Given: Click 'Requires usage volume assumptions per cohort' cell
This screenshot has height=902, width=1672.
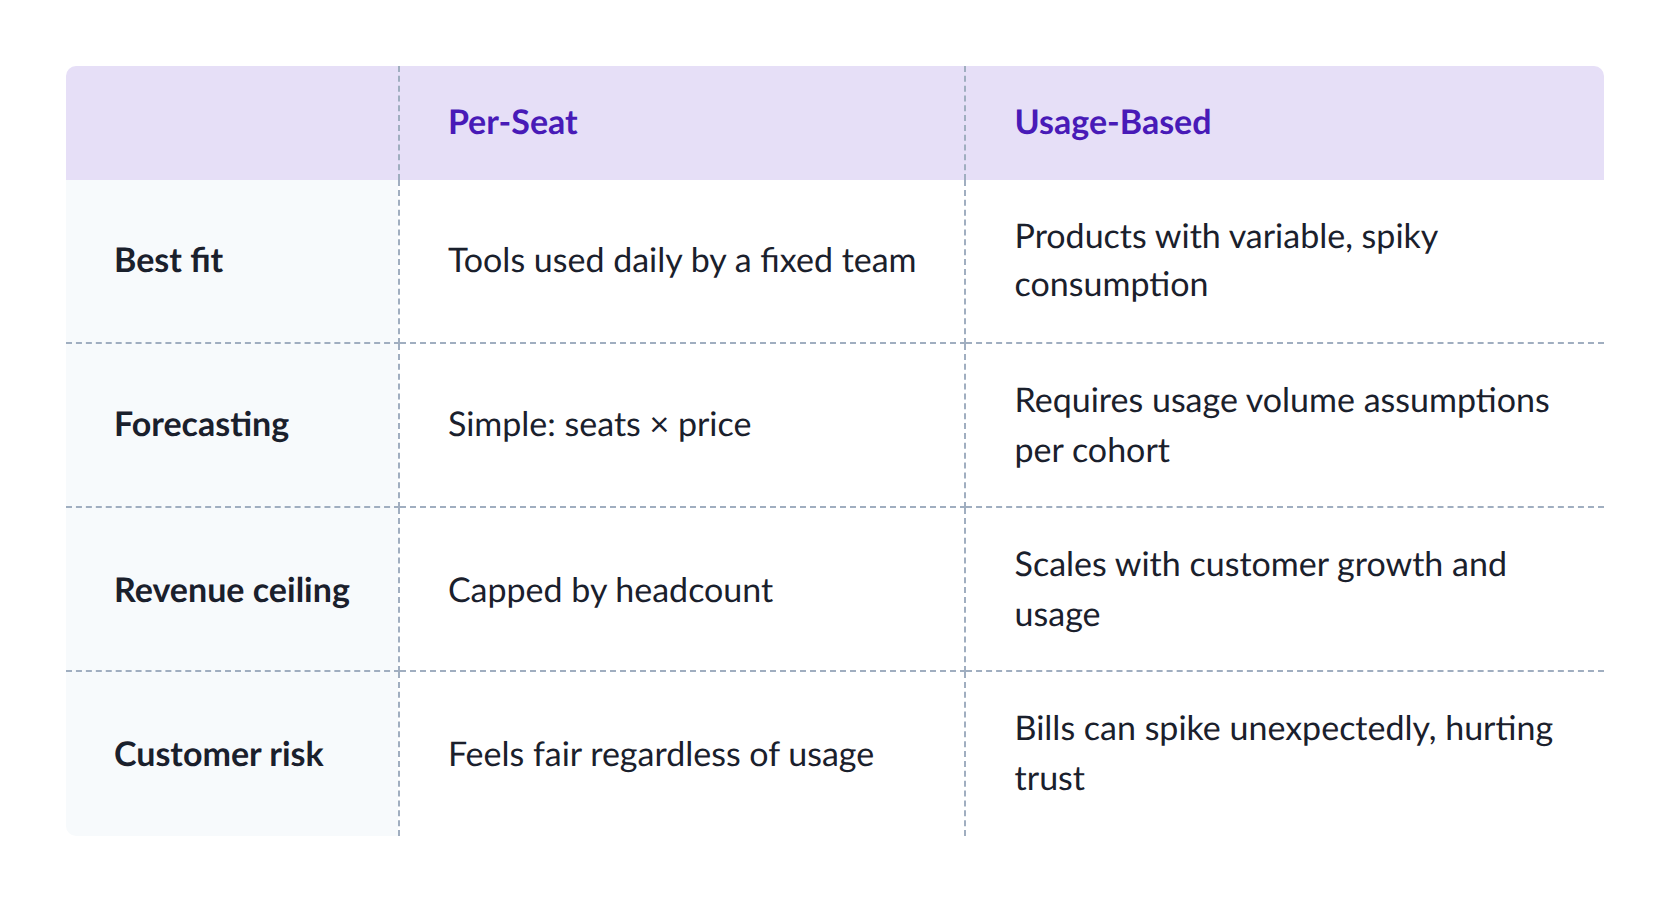Looking at the screenshot, I should point(1284,425).
